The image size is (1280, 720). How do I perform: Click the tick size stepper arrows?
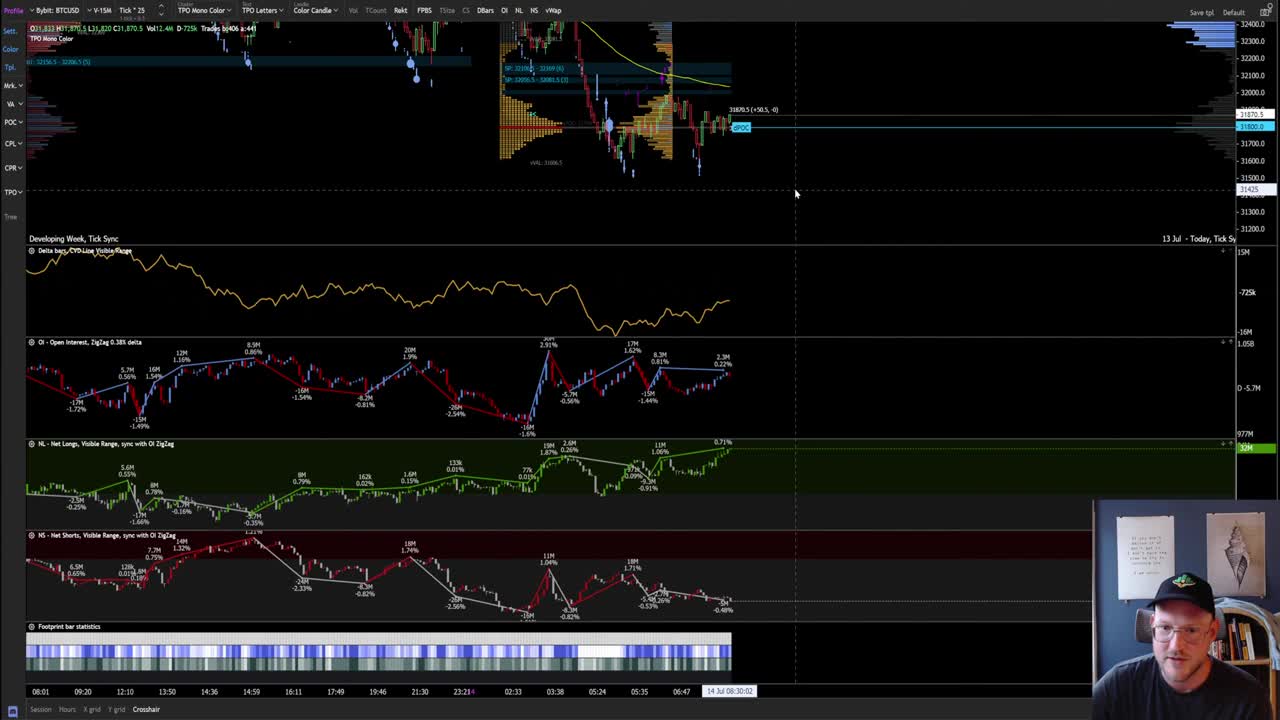[x=160, y=10]
